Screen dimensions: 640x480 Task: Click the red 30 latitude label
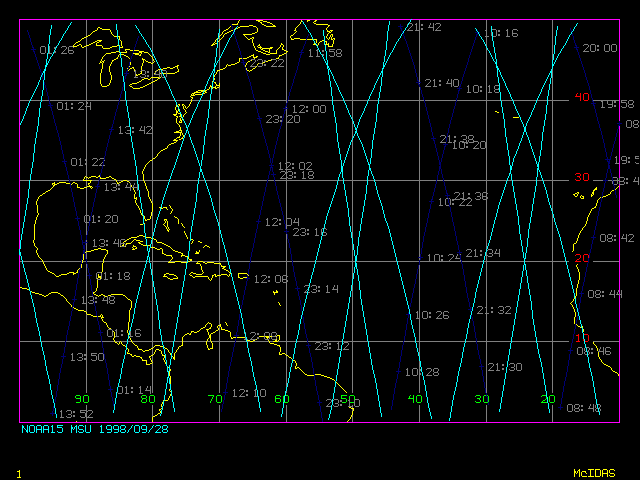pos(582,178)
